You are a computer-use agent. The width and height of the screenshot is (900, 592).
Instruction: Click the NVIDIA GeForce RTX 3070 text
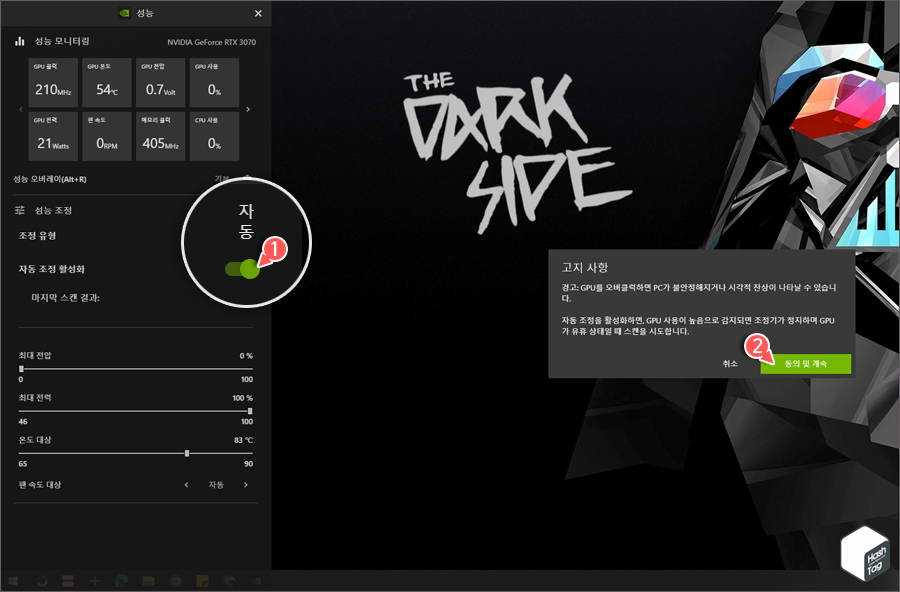pos(211,42)
